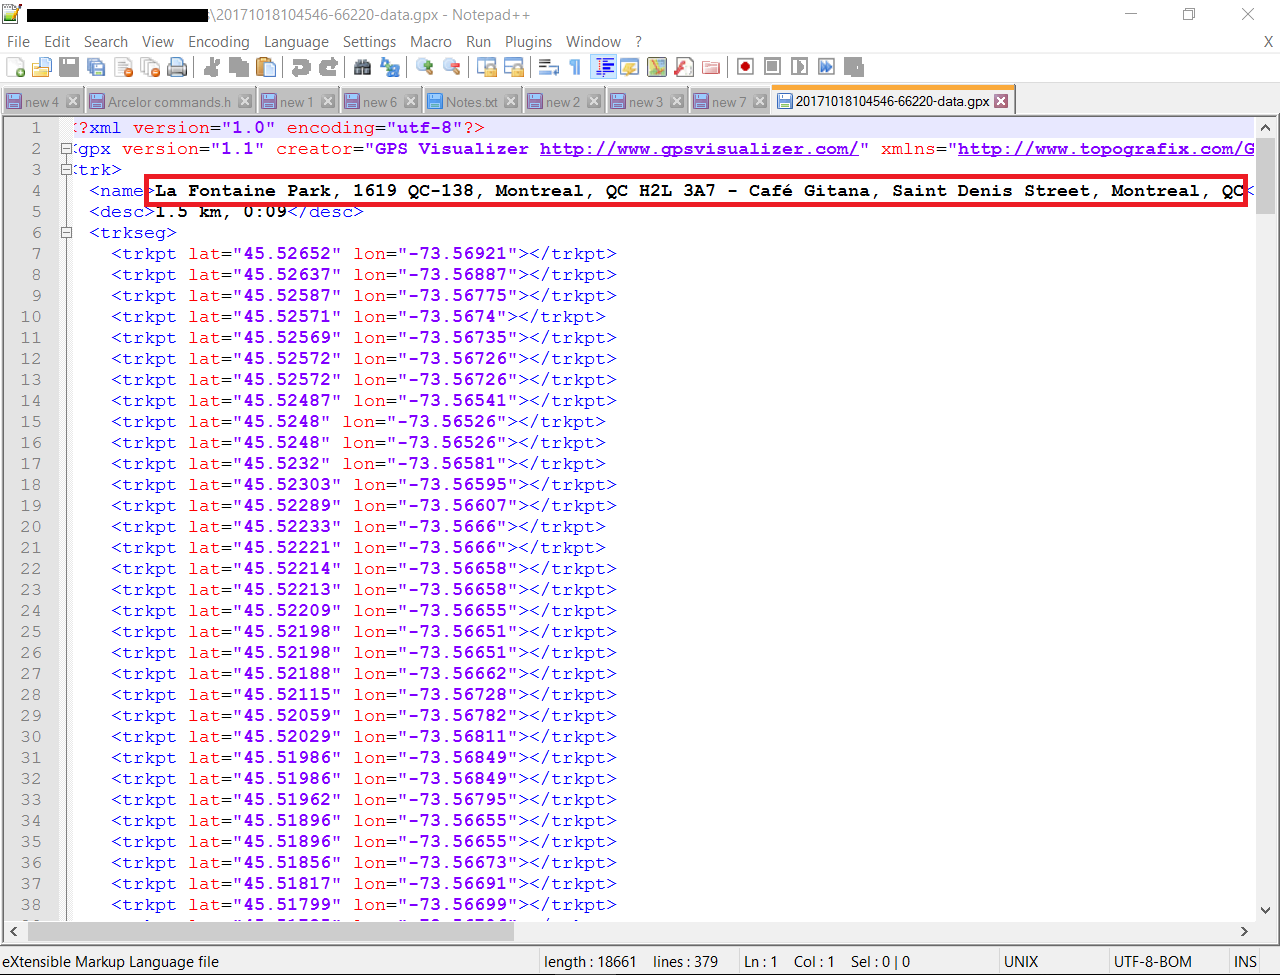This screenshot has width=1280, height=975.
Task: Open the View menu
Action: (x=158, y=42)
